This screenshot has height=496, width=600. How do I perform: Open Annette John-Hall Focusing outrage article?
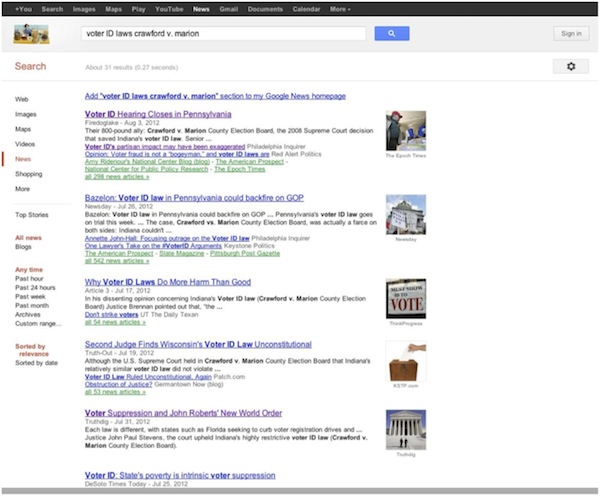click(167, 238)
